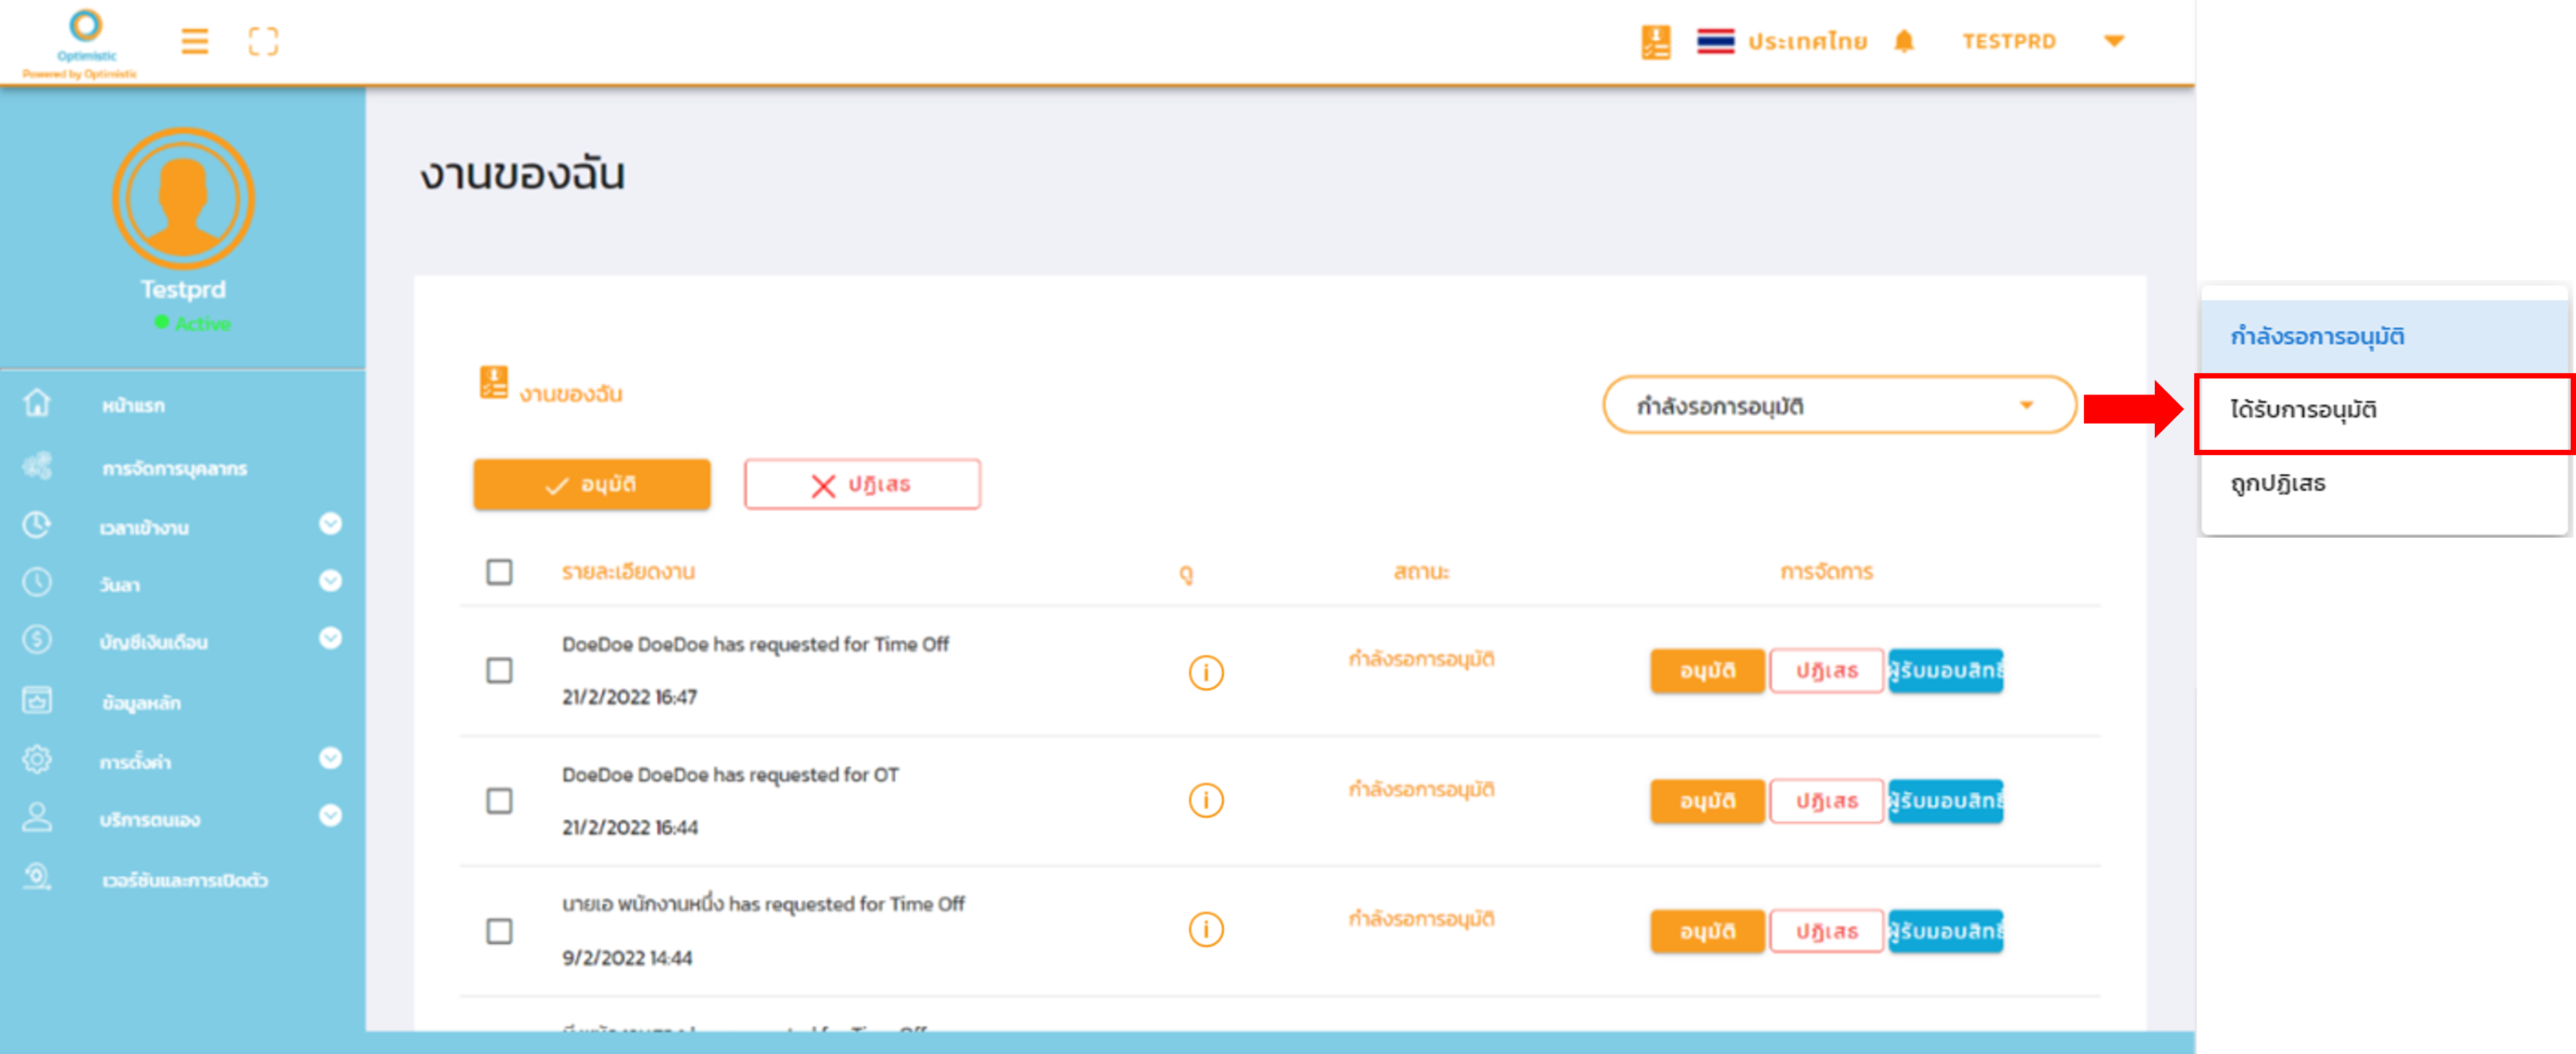Click the orange อนุมัติ bulk approve button
The height and width of the screenshot is (1054, 2576).
point(592,484)
